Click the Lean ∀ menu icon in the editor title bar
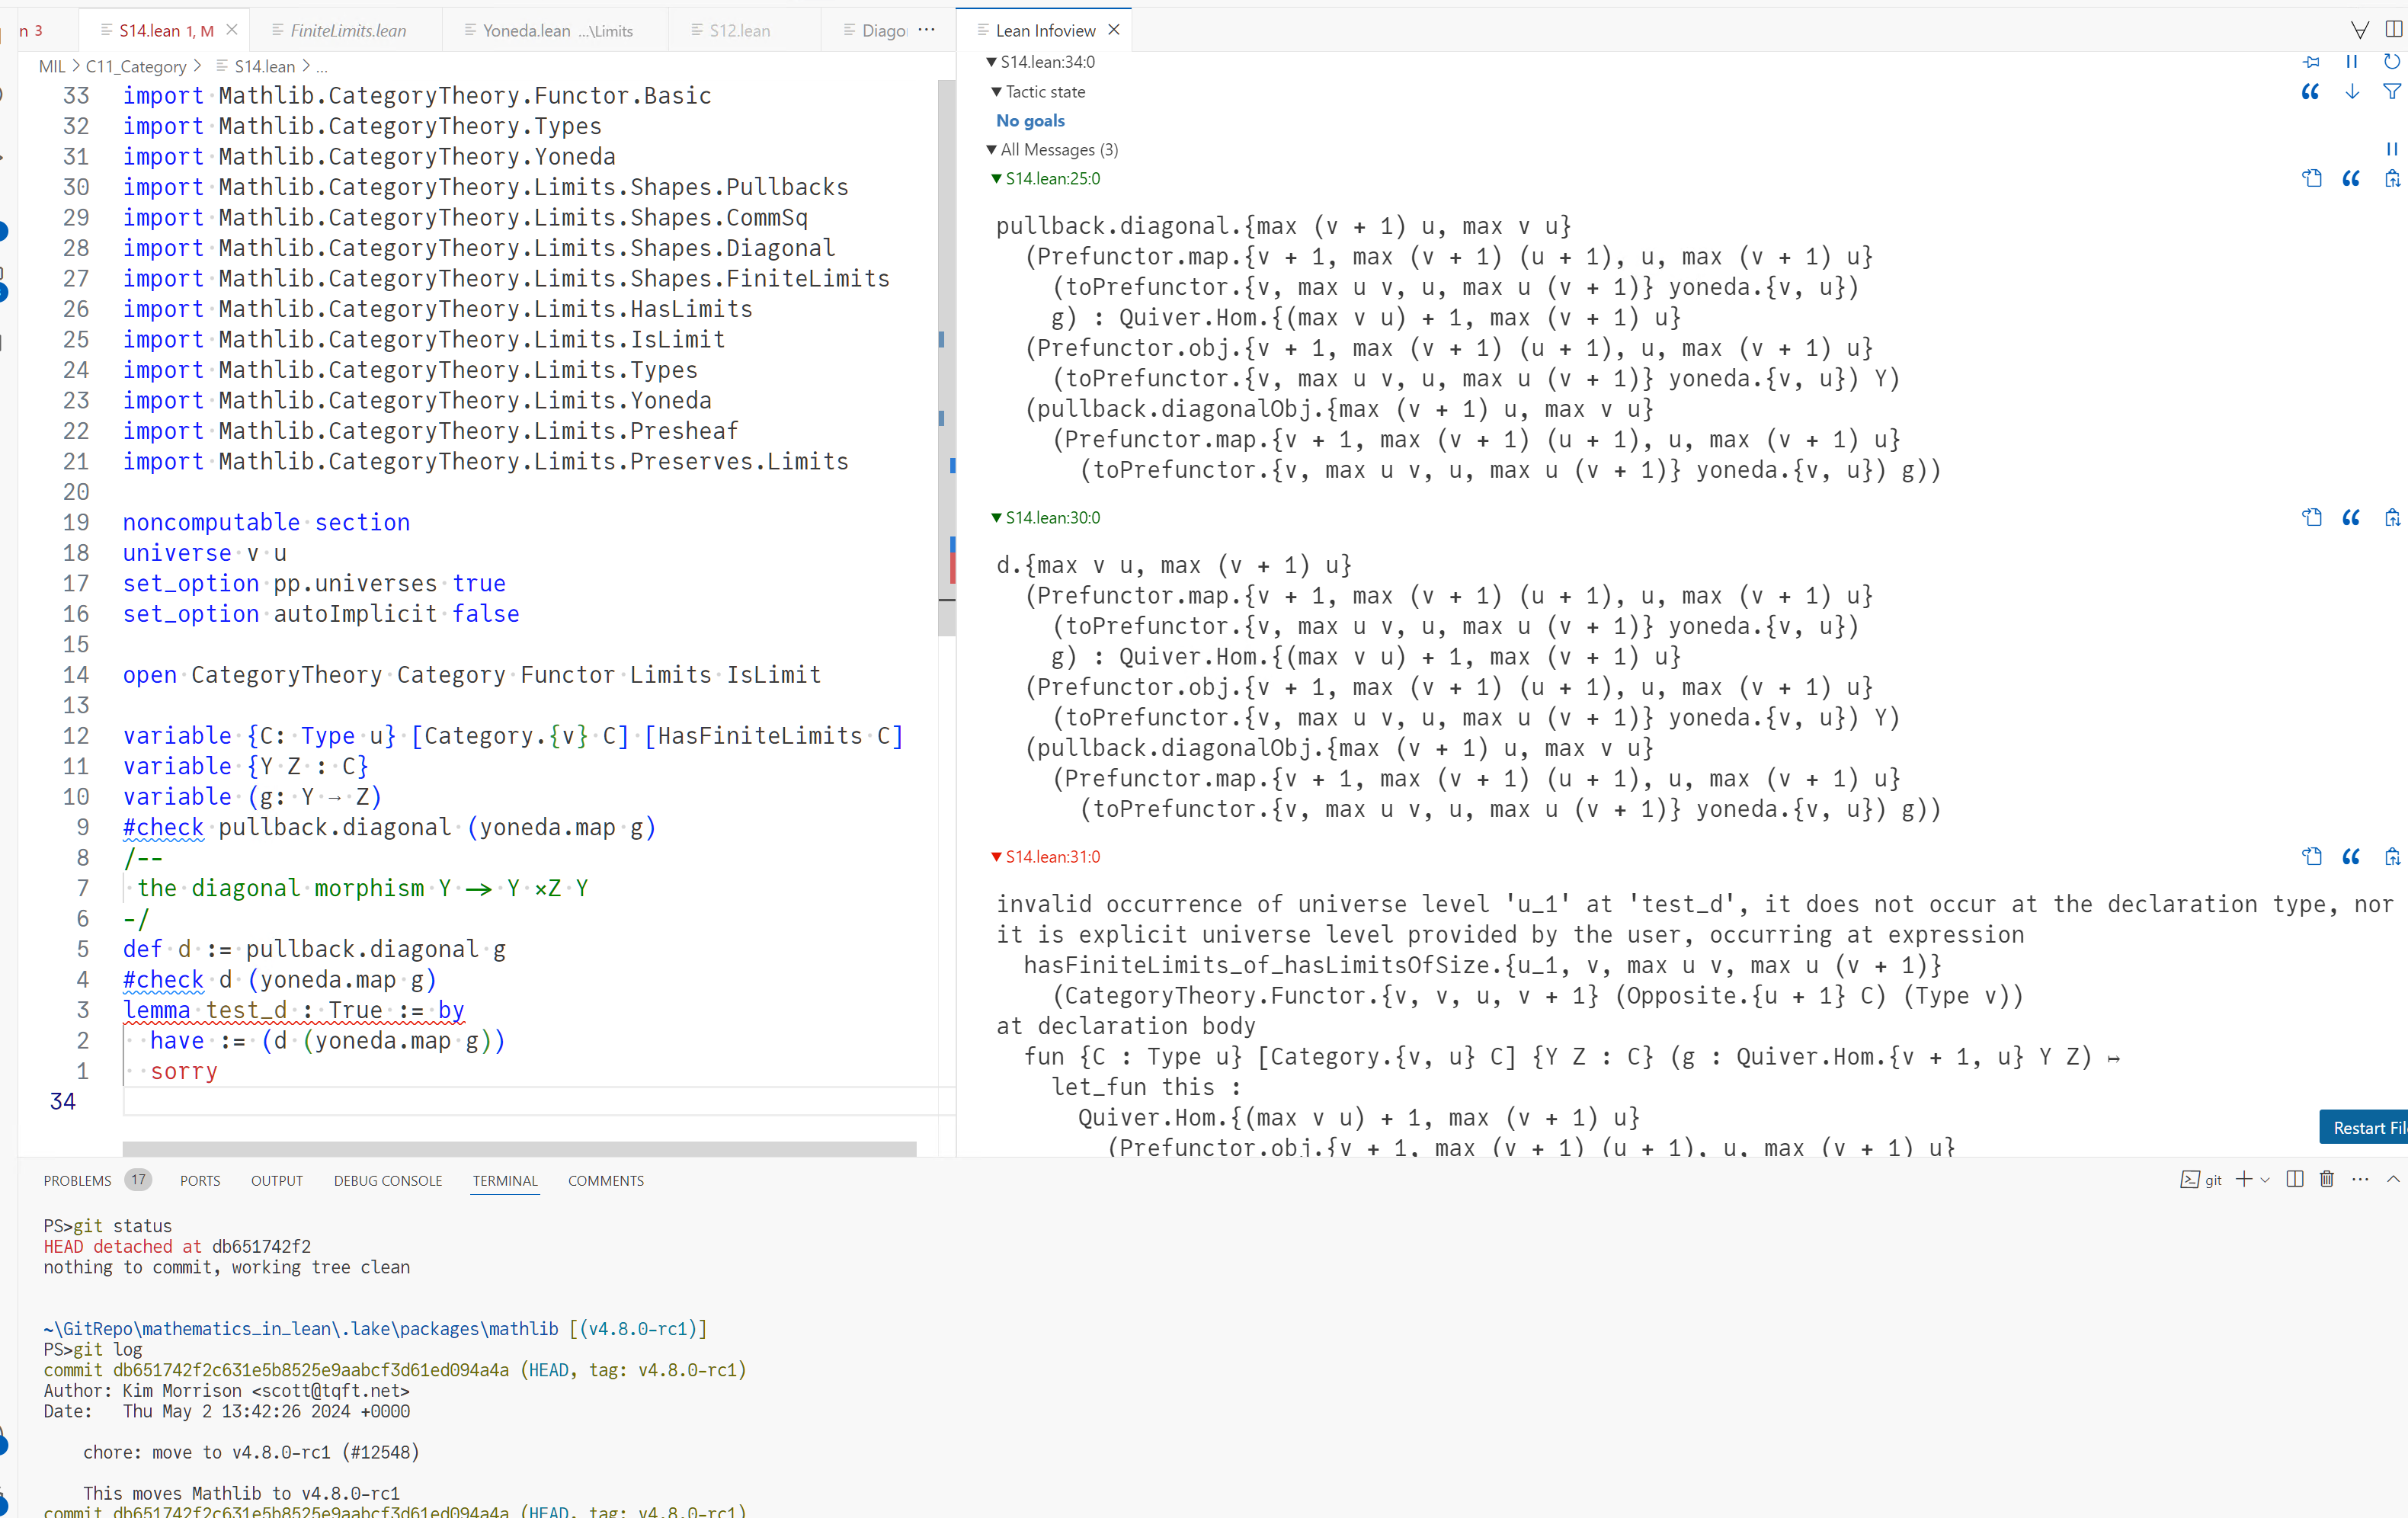 (x=2359, y=30)
